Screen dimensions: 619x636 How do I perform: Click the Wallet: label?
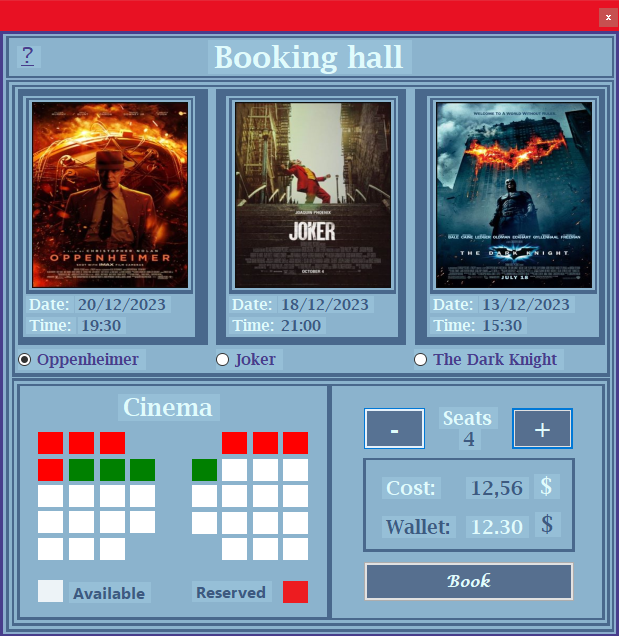[418, 527]
